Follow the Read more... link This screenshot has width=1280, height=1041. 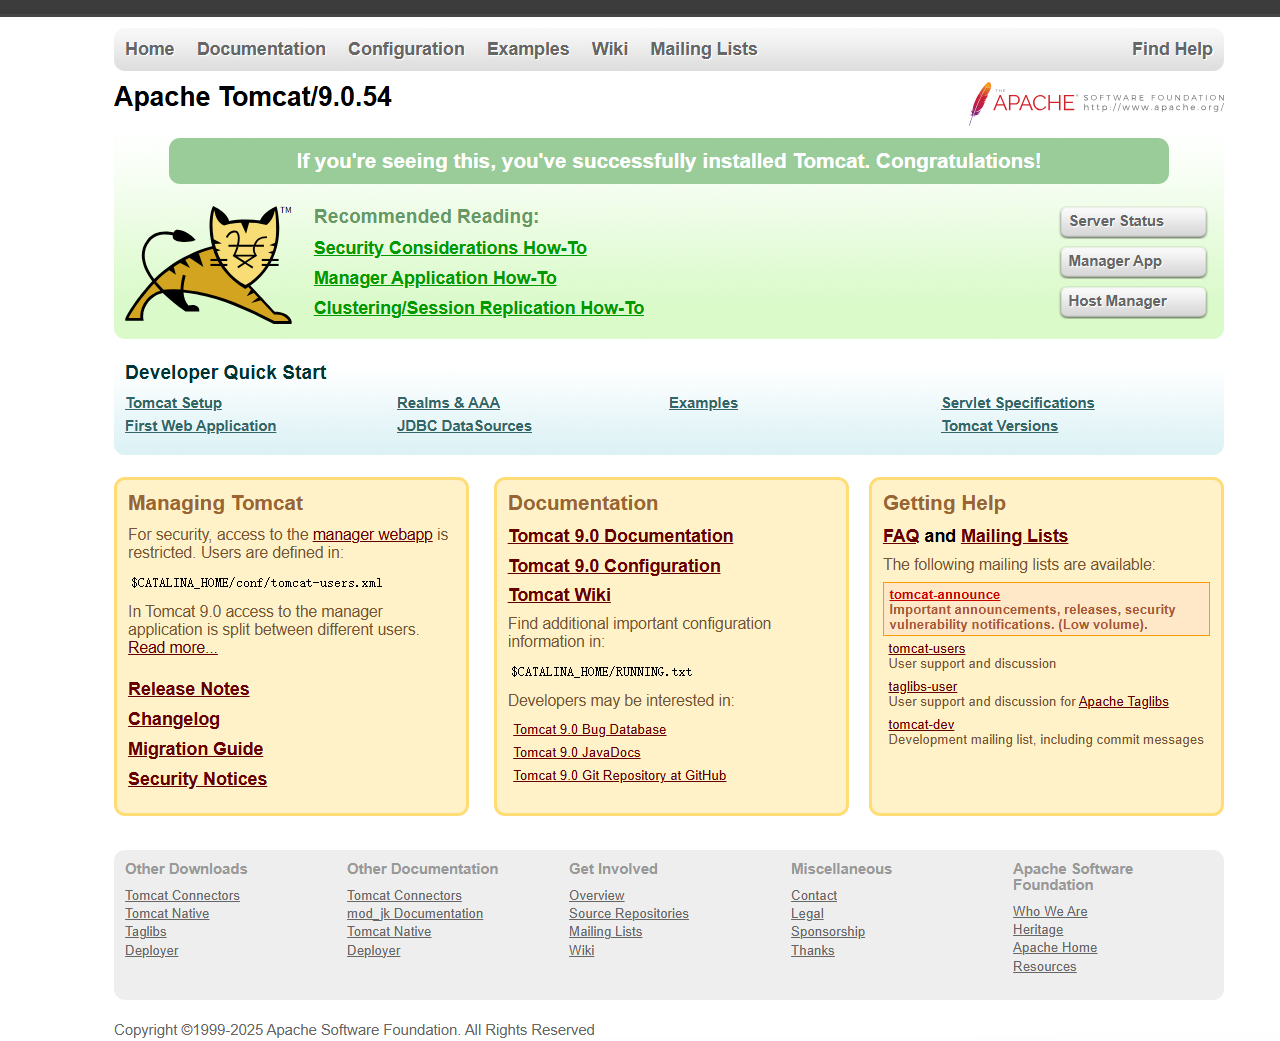(x=173, y=648)
